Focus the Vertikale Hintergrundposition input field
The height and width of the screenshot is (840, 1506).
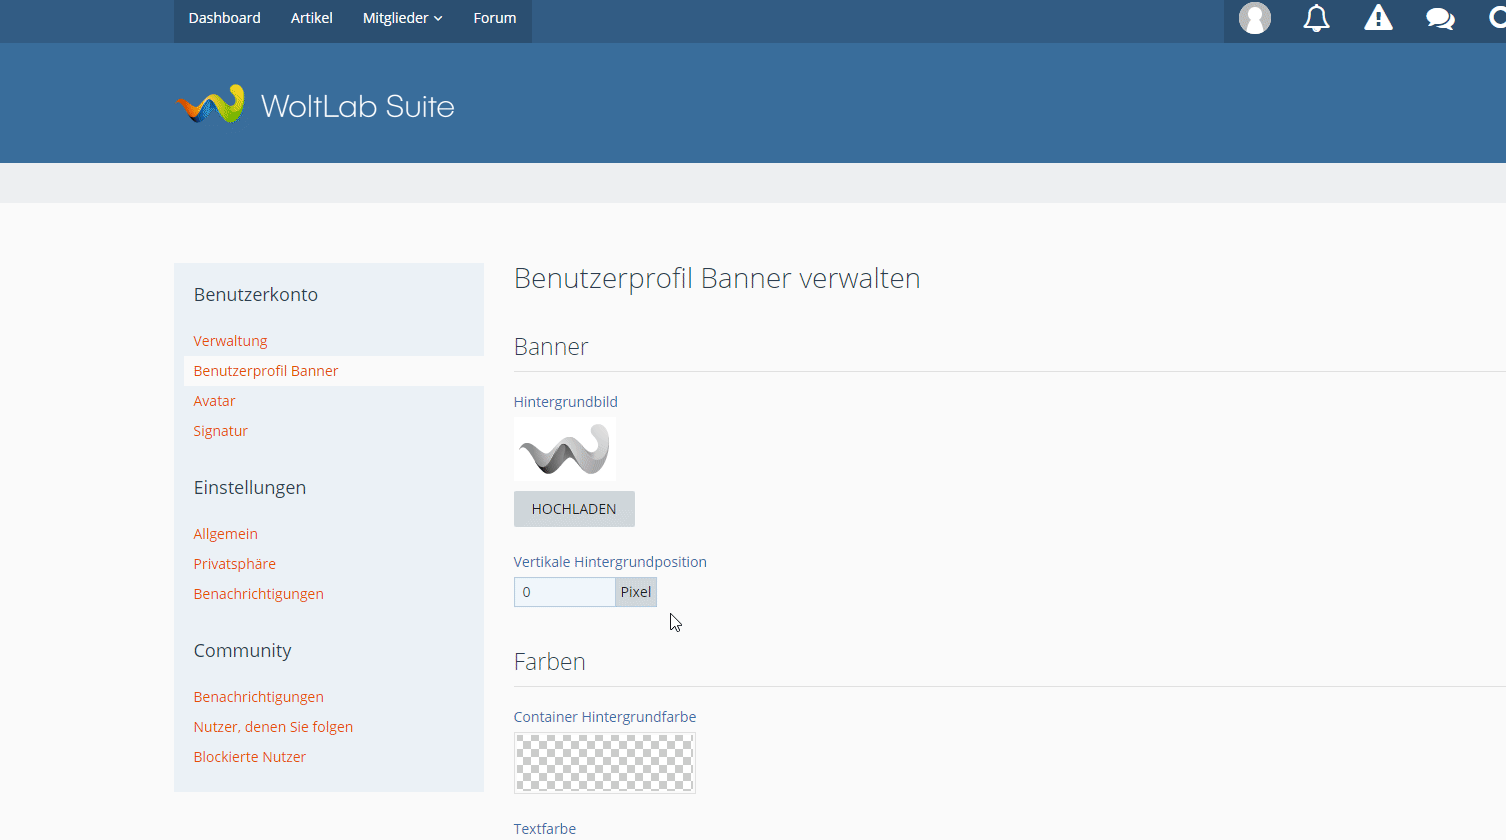click(564, 592)
